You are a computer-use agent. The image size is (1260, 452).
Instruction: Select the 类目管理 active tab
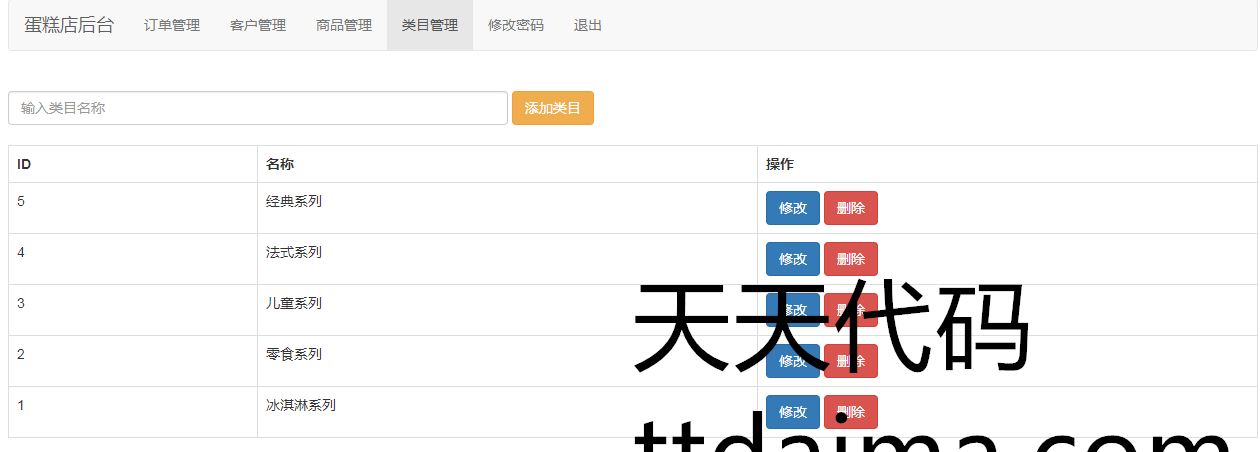[x=430, y=25]
